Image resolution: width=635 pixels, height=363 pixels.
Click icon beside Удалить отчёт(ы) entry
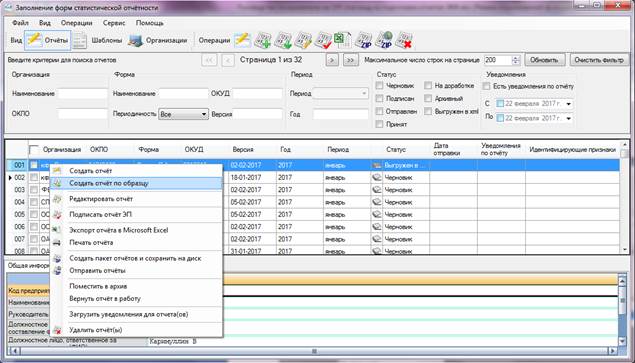pos(57,330)
